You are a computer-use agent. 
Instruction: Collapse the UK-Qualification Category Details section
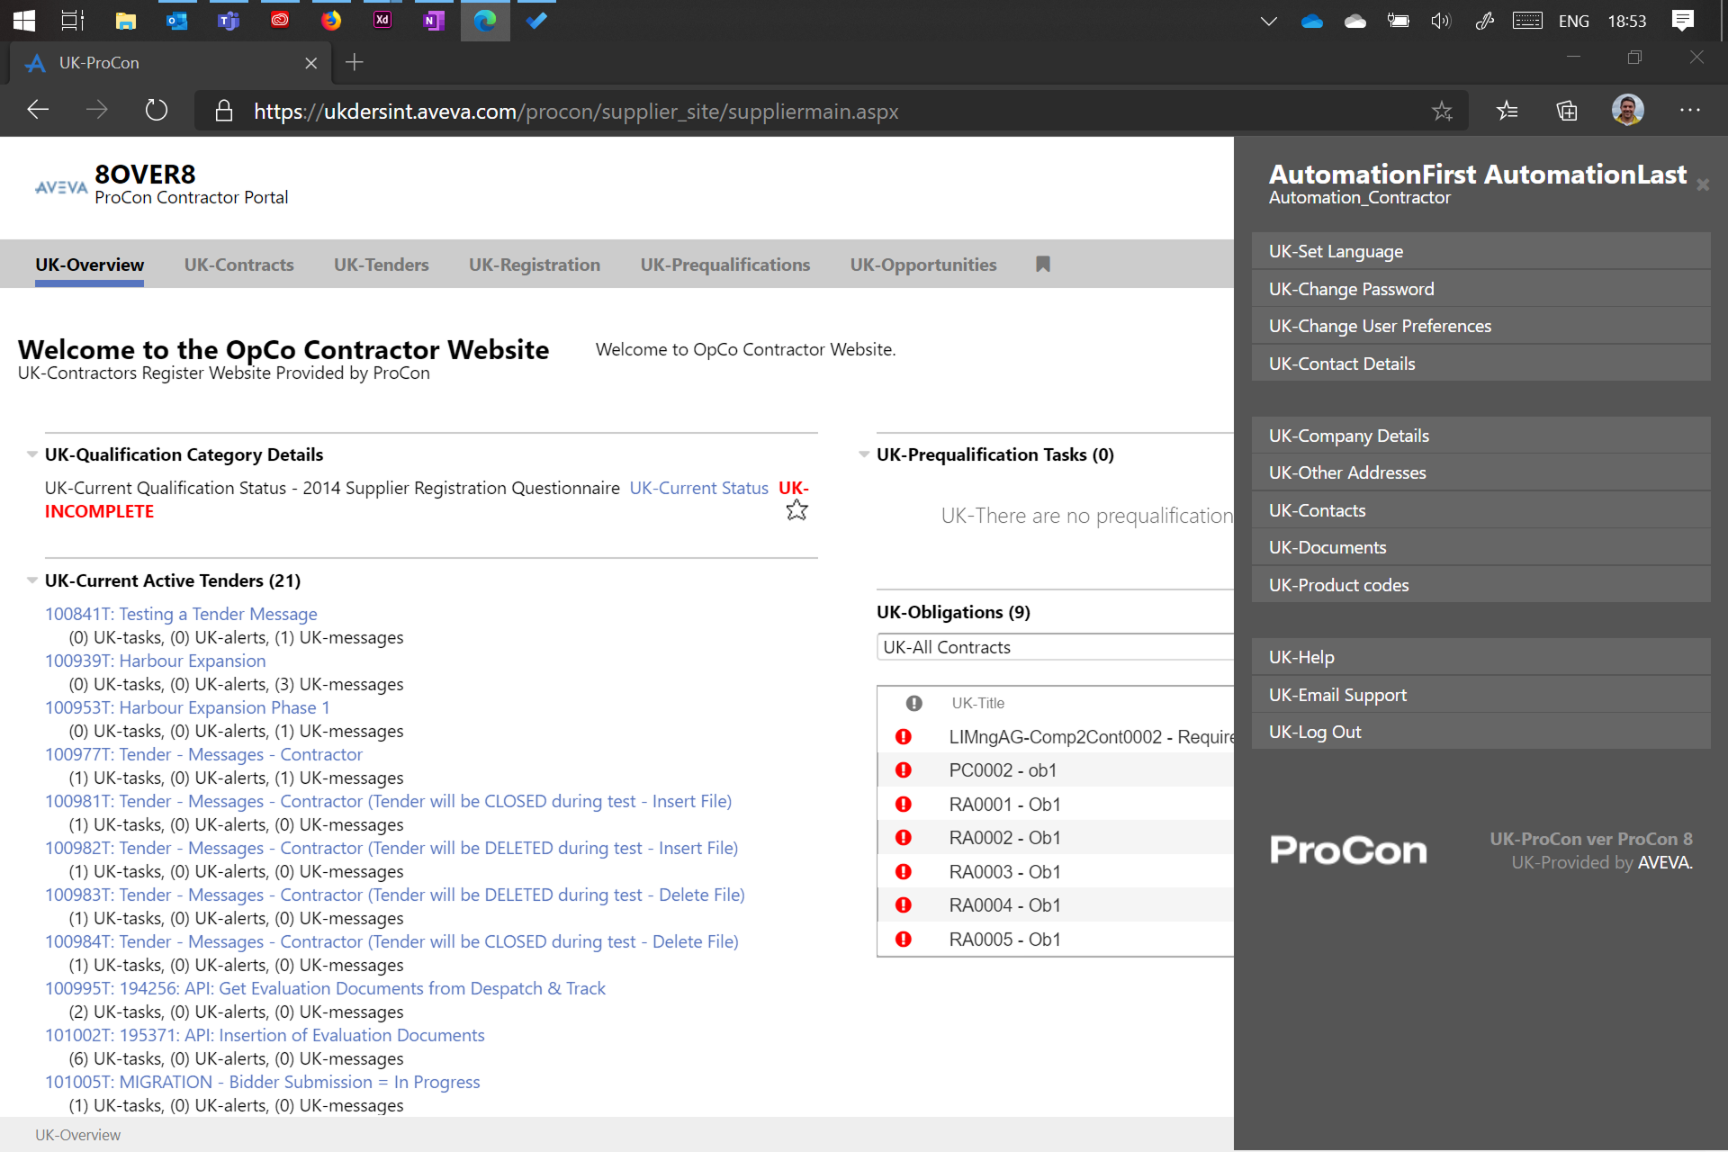(x=32, y=455)
